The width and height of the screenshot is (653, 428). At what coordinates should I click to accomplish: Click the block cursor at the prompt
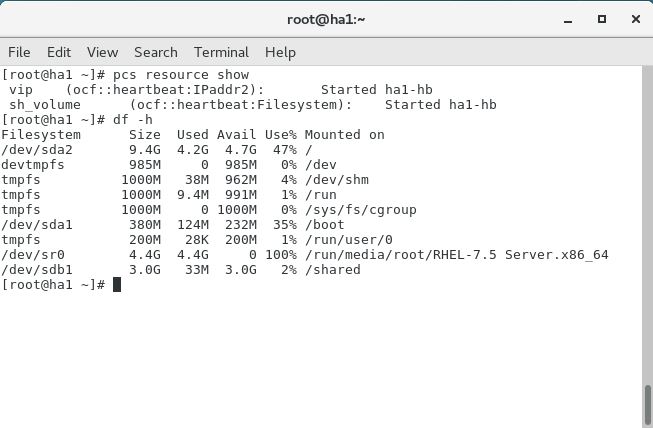click(117, 285)
